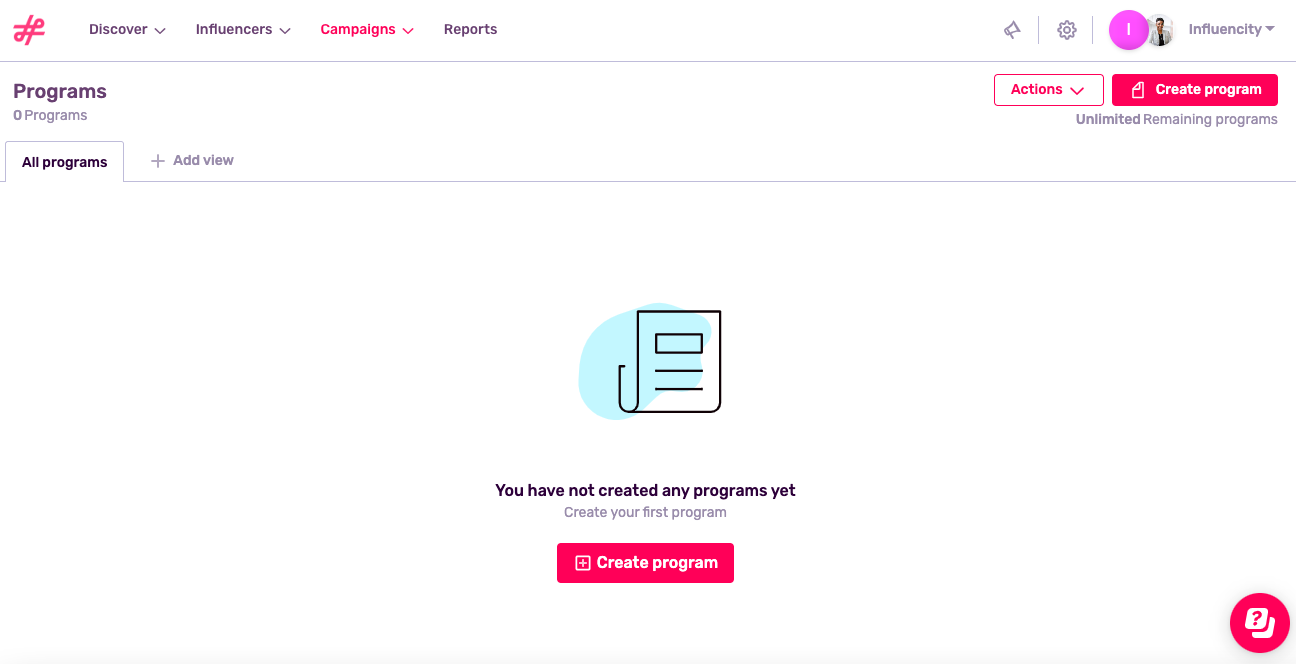Click Add view to create a view
The image size is (1296, 664).
202,160
